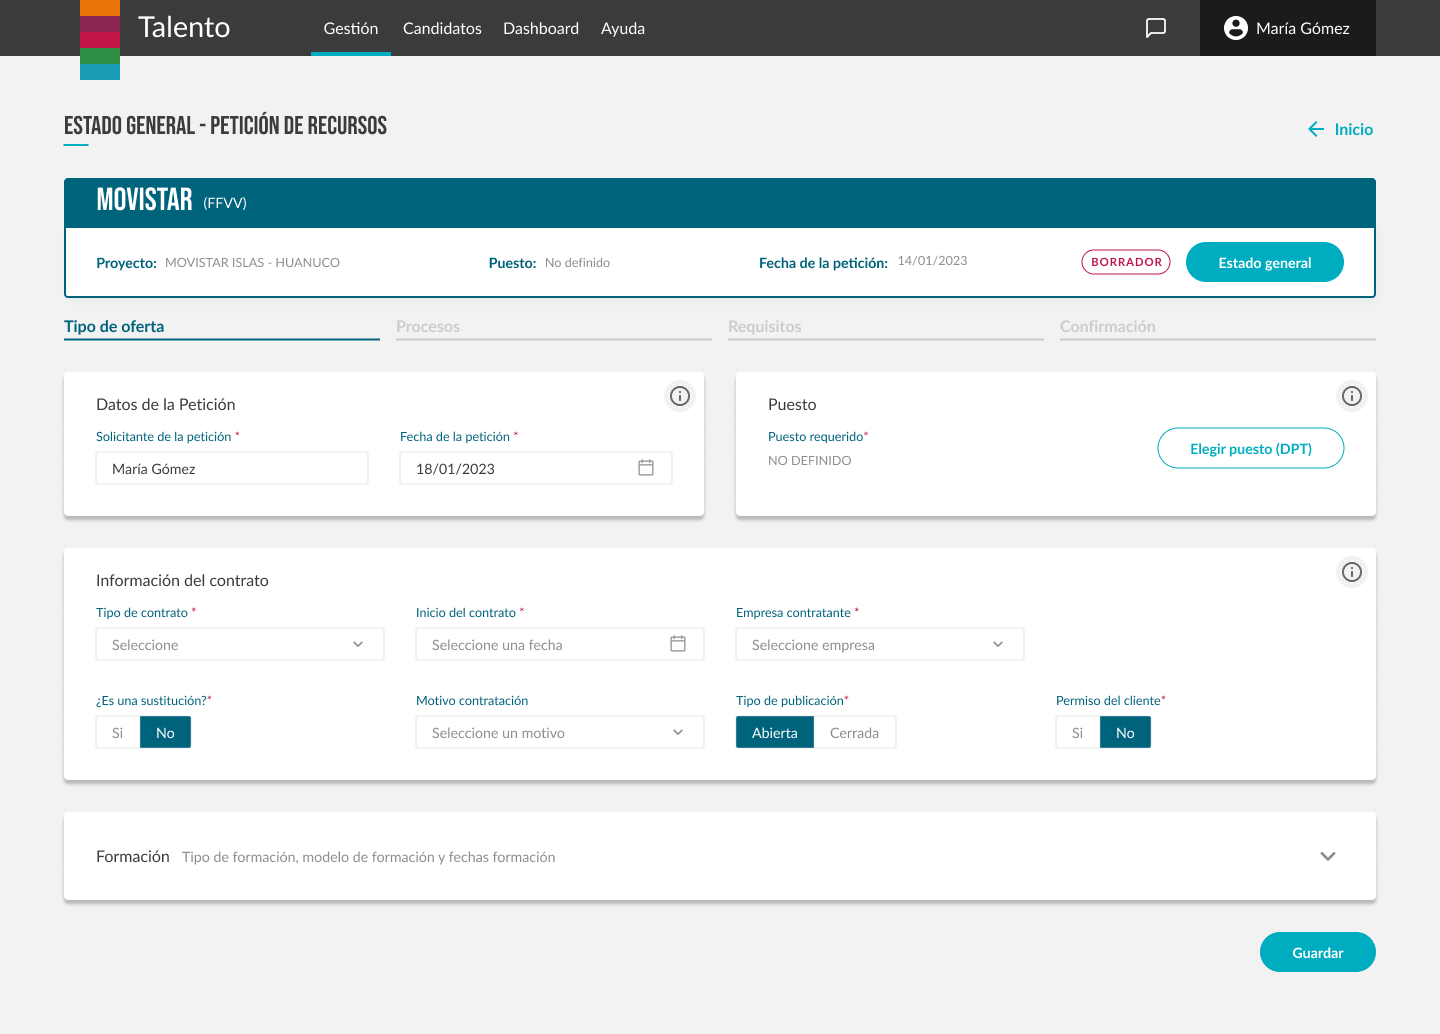This screenshot has width=1440, height=1034.
Task: Click the María Gómez user avatar icon
Action: pos(1236,28)
